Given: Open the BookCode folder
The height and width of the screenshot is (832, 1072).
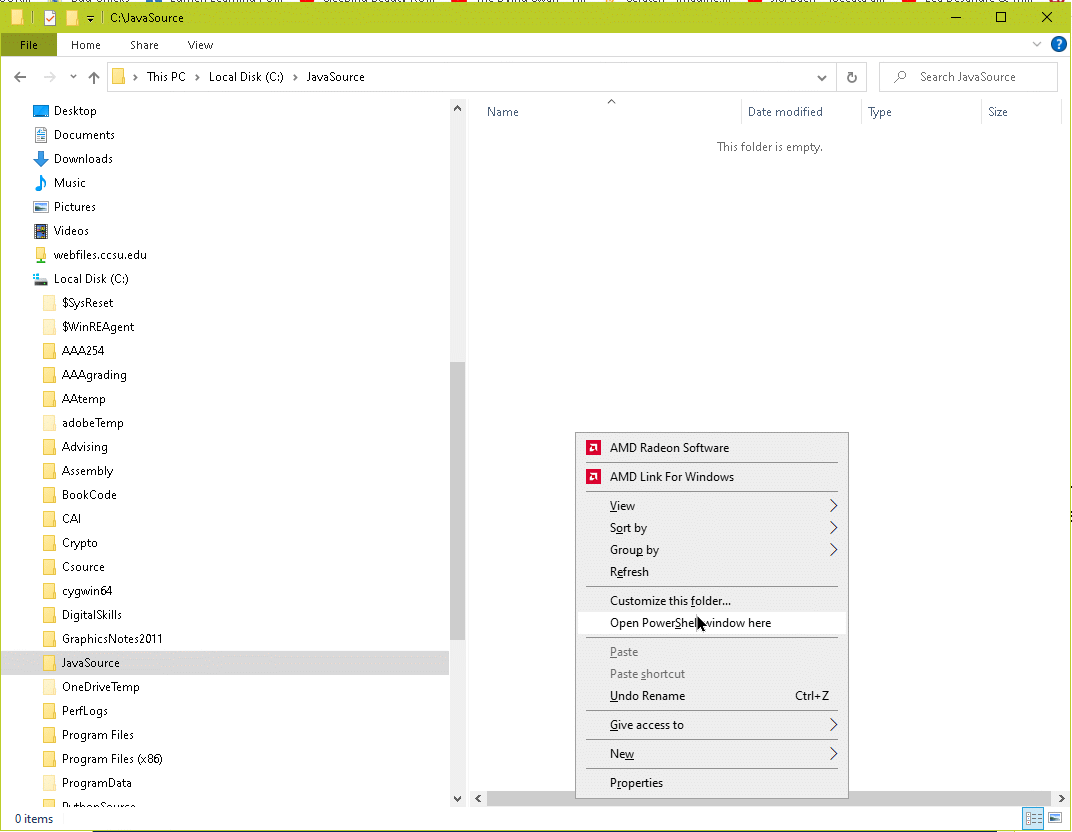Looking at the screenshot, I should tap(89, 495).
